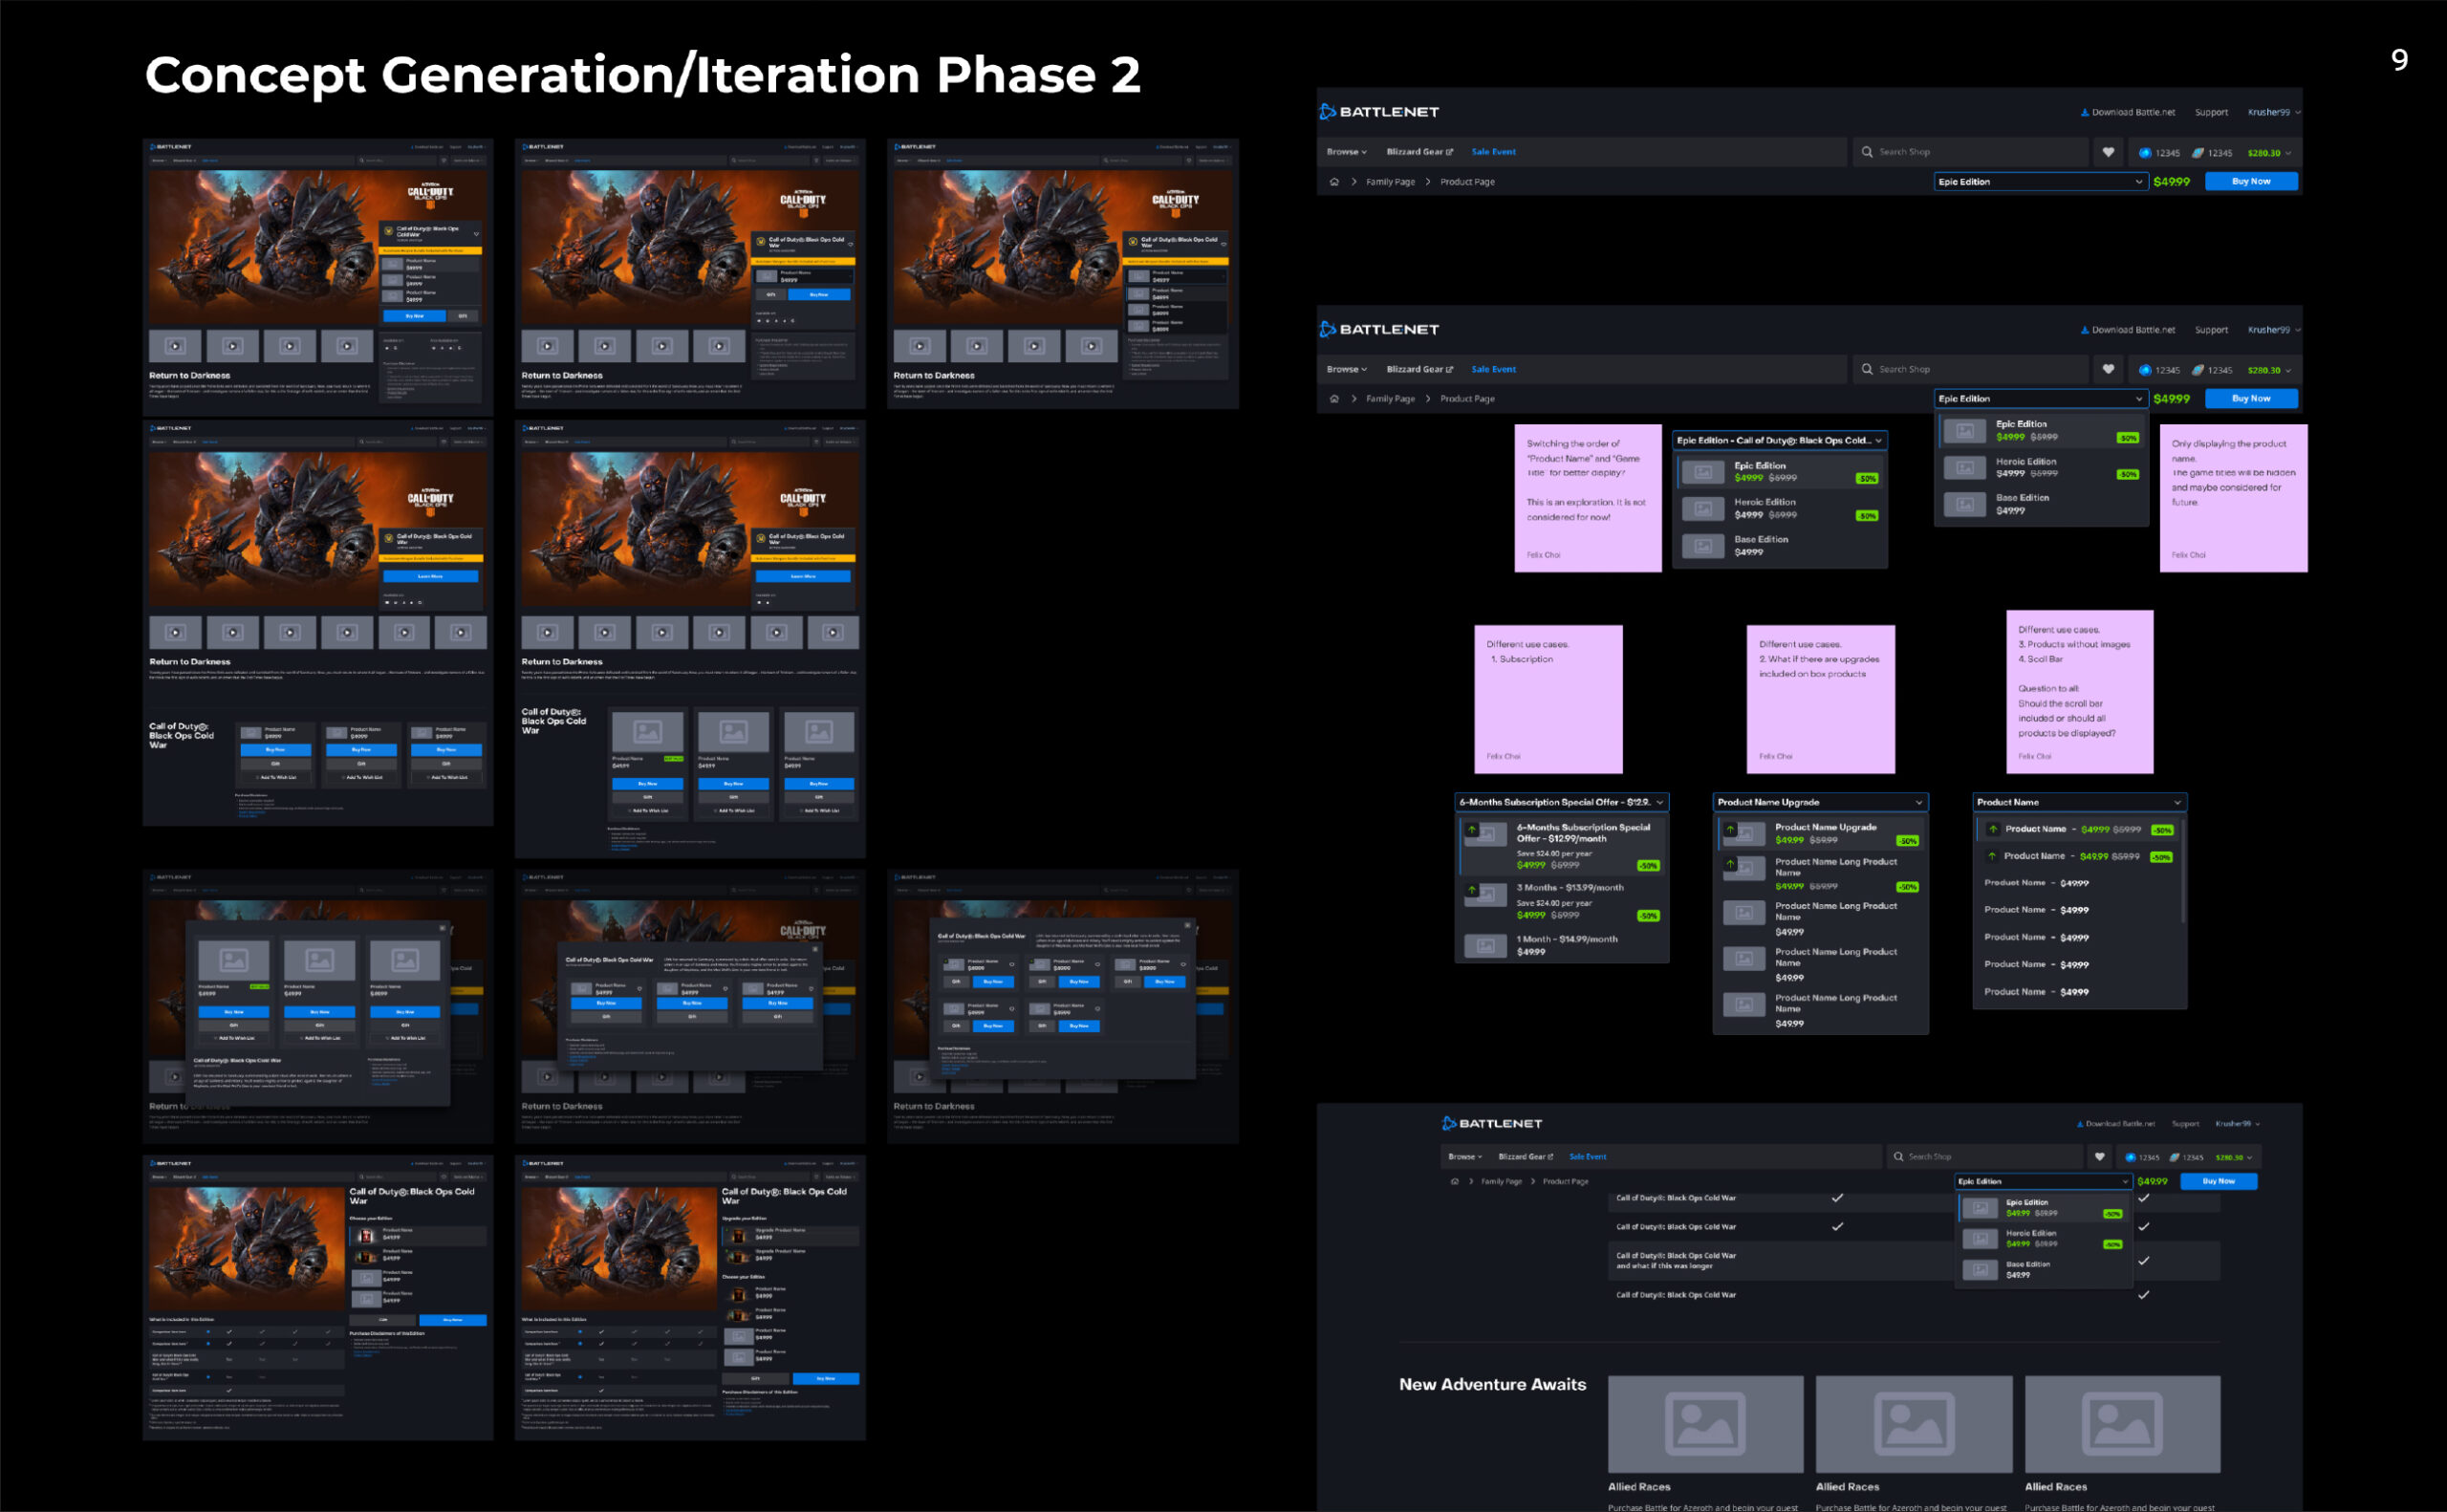This screenshot has width=2447, height=1512.
Task: Click Family Page breadcrumb in the topmost header
Action: (x=1390, y=182)
